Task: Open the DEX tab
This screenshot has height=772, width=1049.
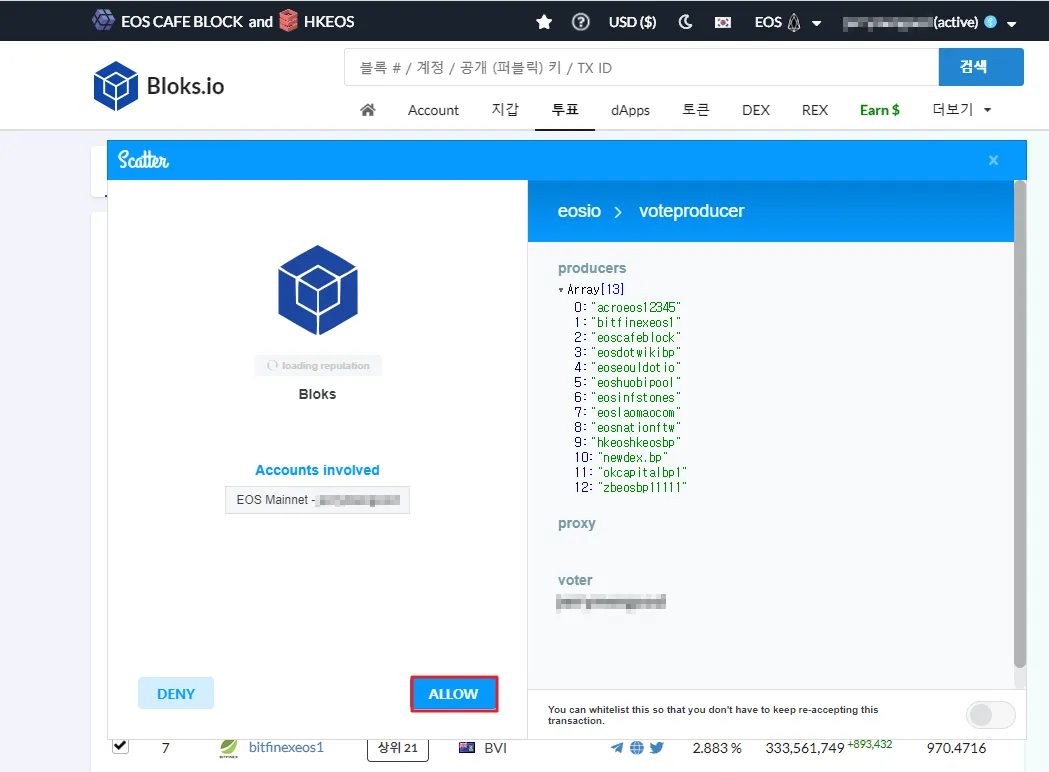Action: pyautogui.click(x=756, y=110)
